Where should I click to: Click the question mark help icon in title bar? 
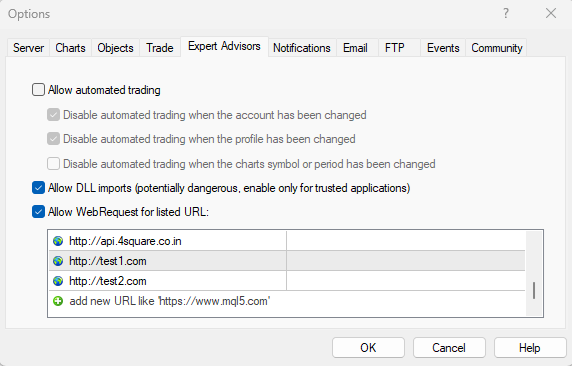[x=506, y=14]
